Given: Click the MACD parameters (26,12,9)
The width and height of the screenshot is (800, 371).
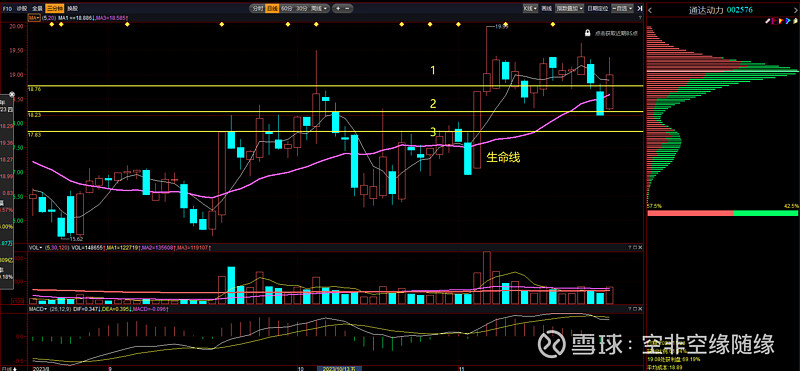Looking at the screenshot, I should (60, 309).
